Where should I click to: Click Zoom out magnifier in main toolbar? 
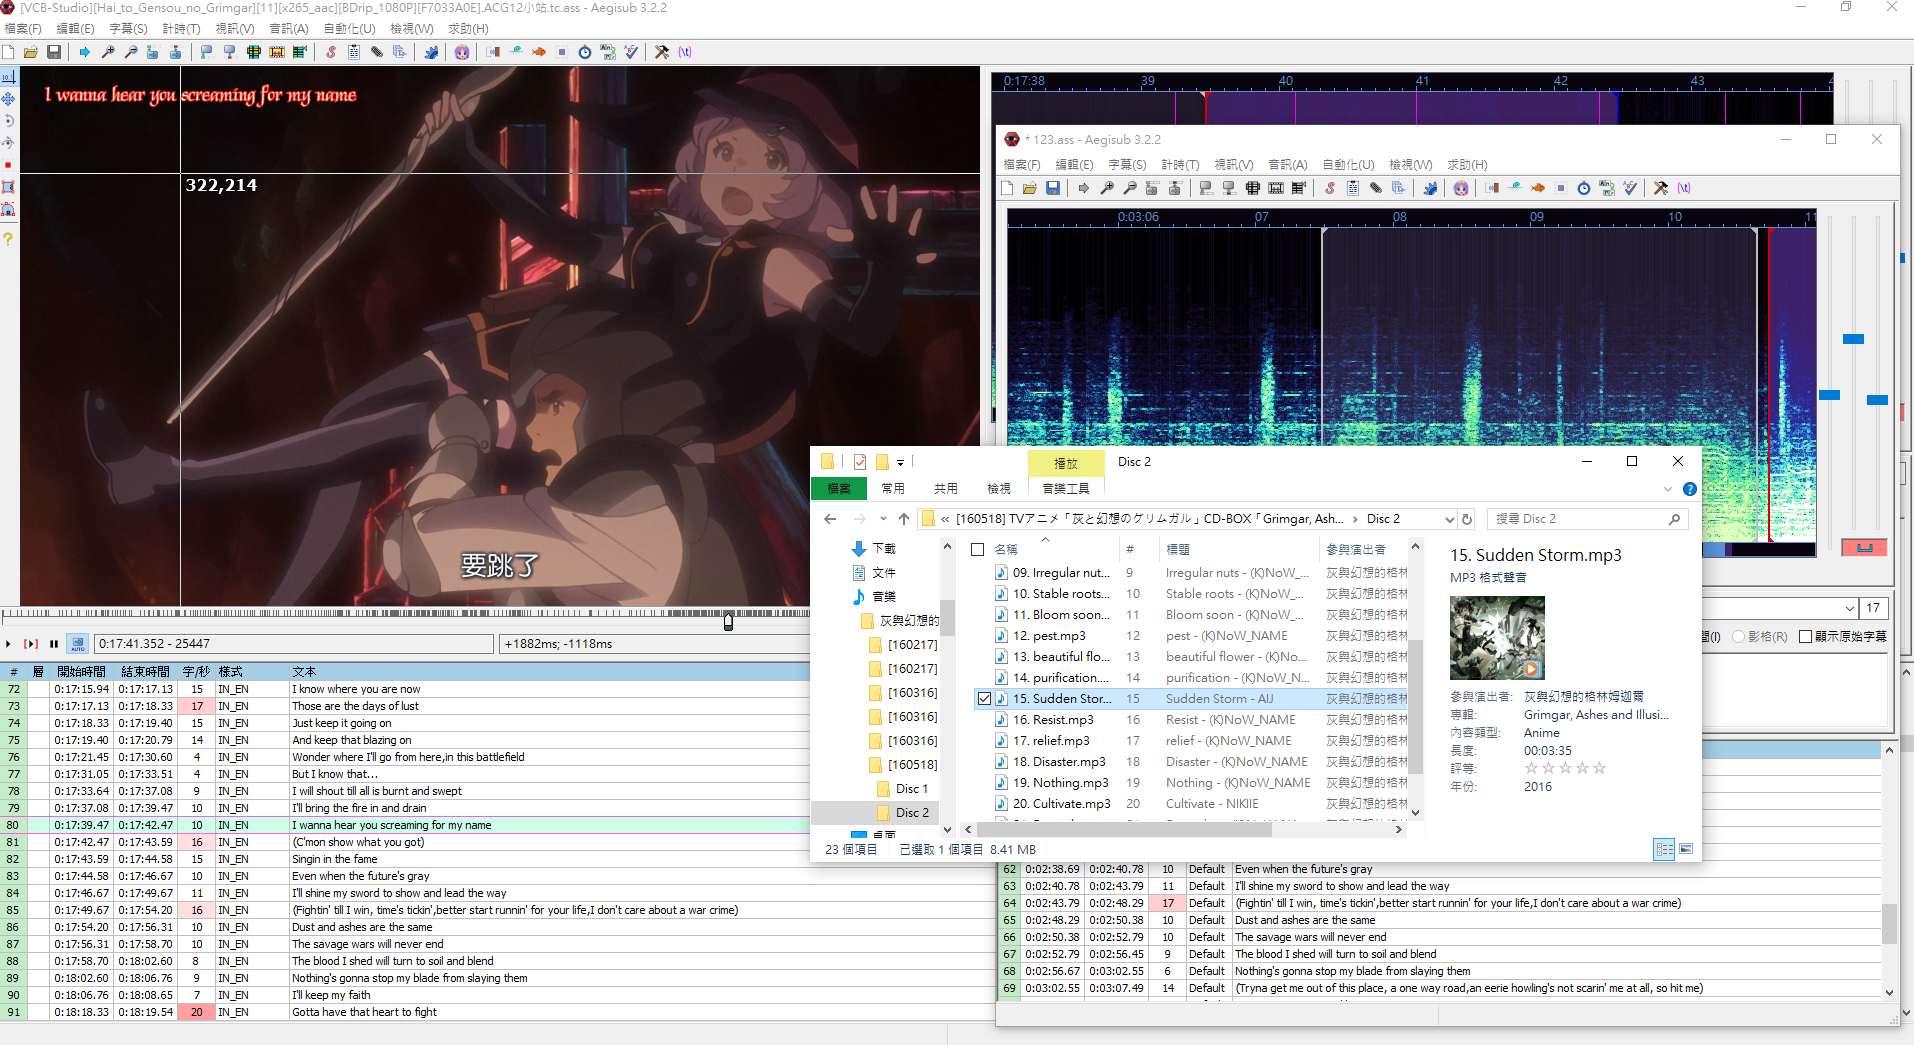coord(130,52)
